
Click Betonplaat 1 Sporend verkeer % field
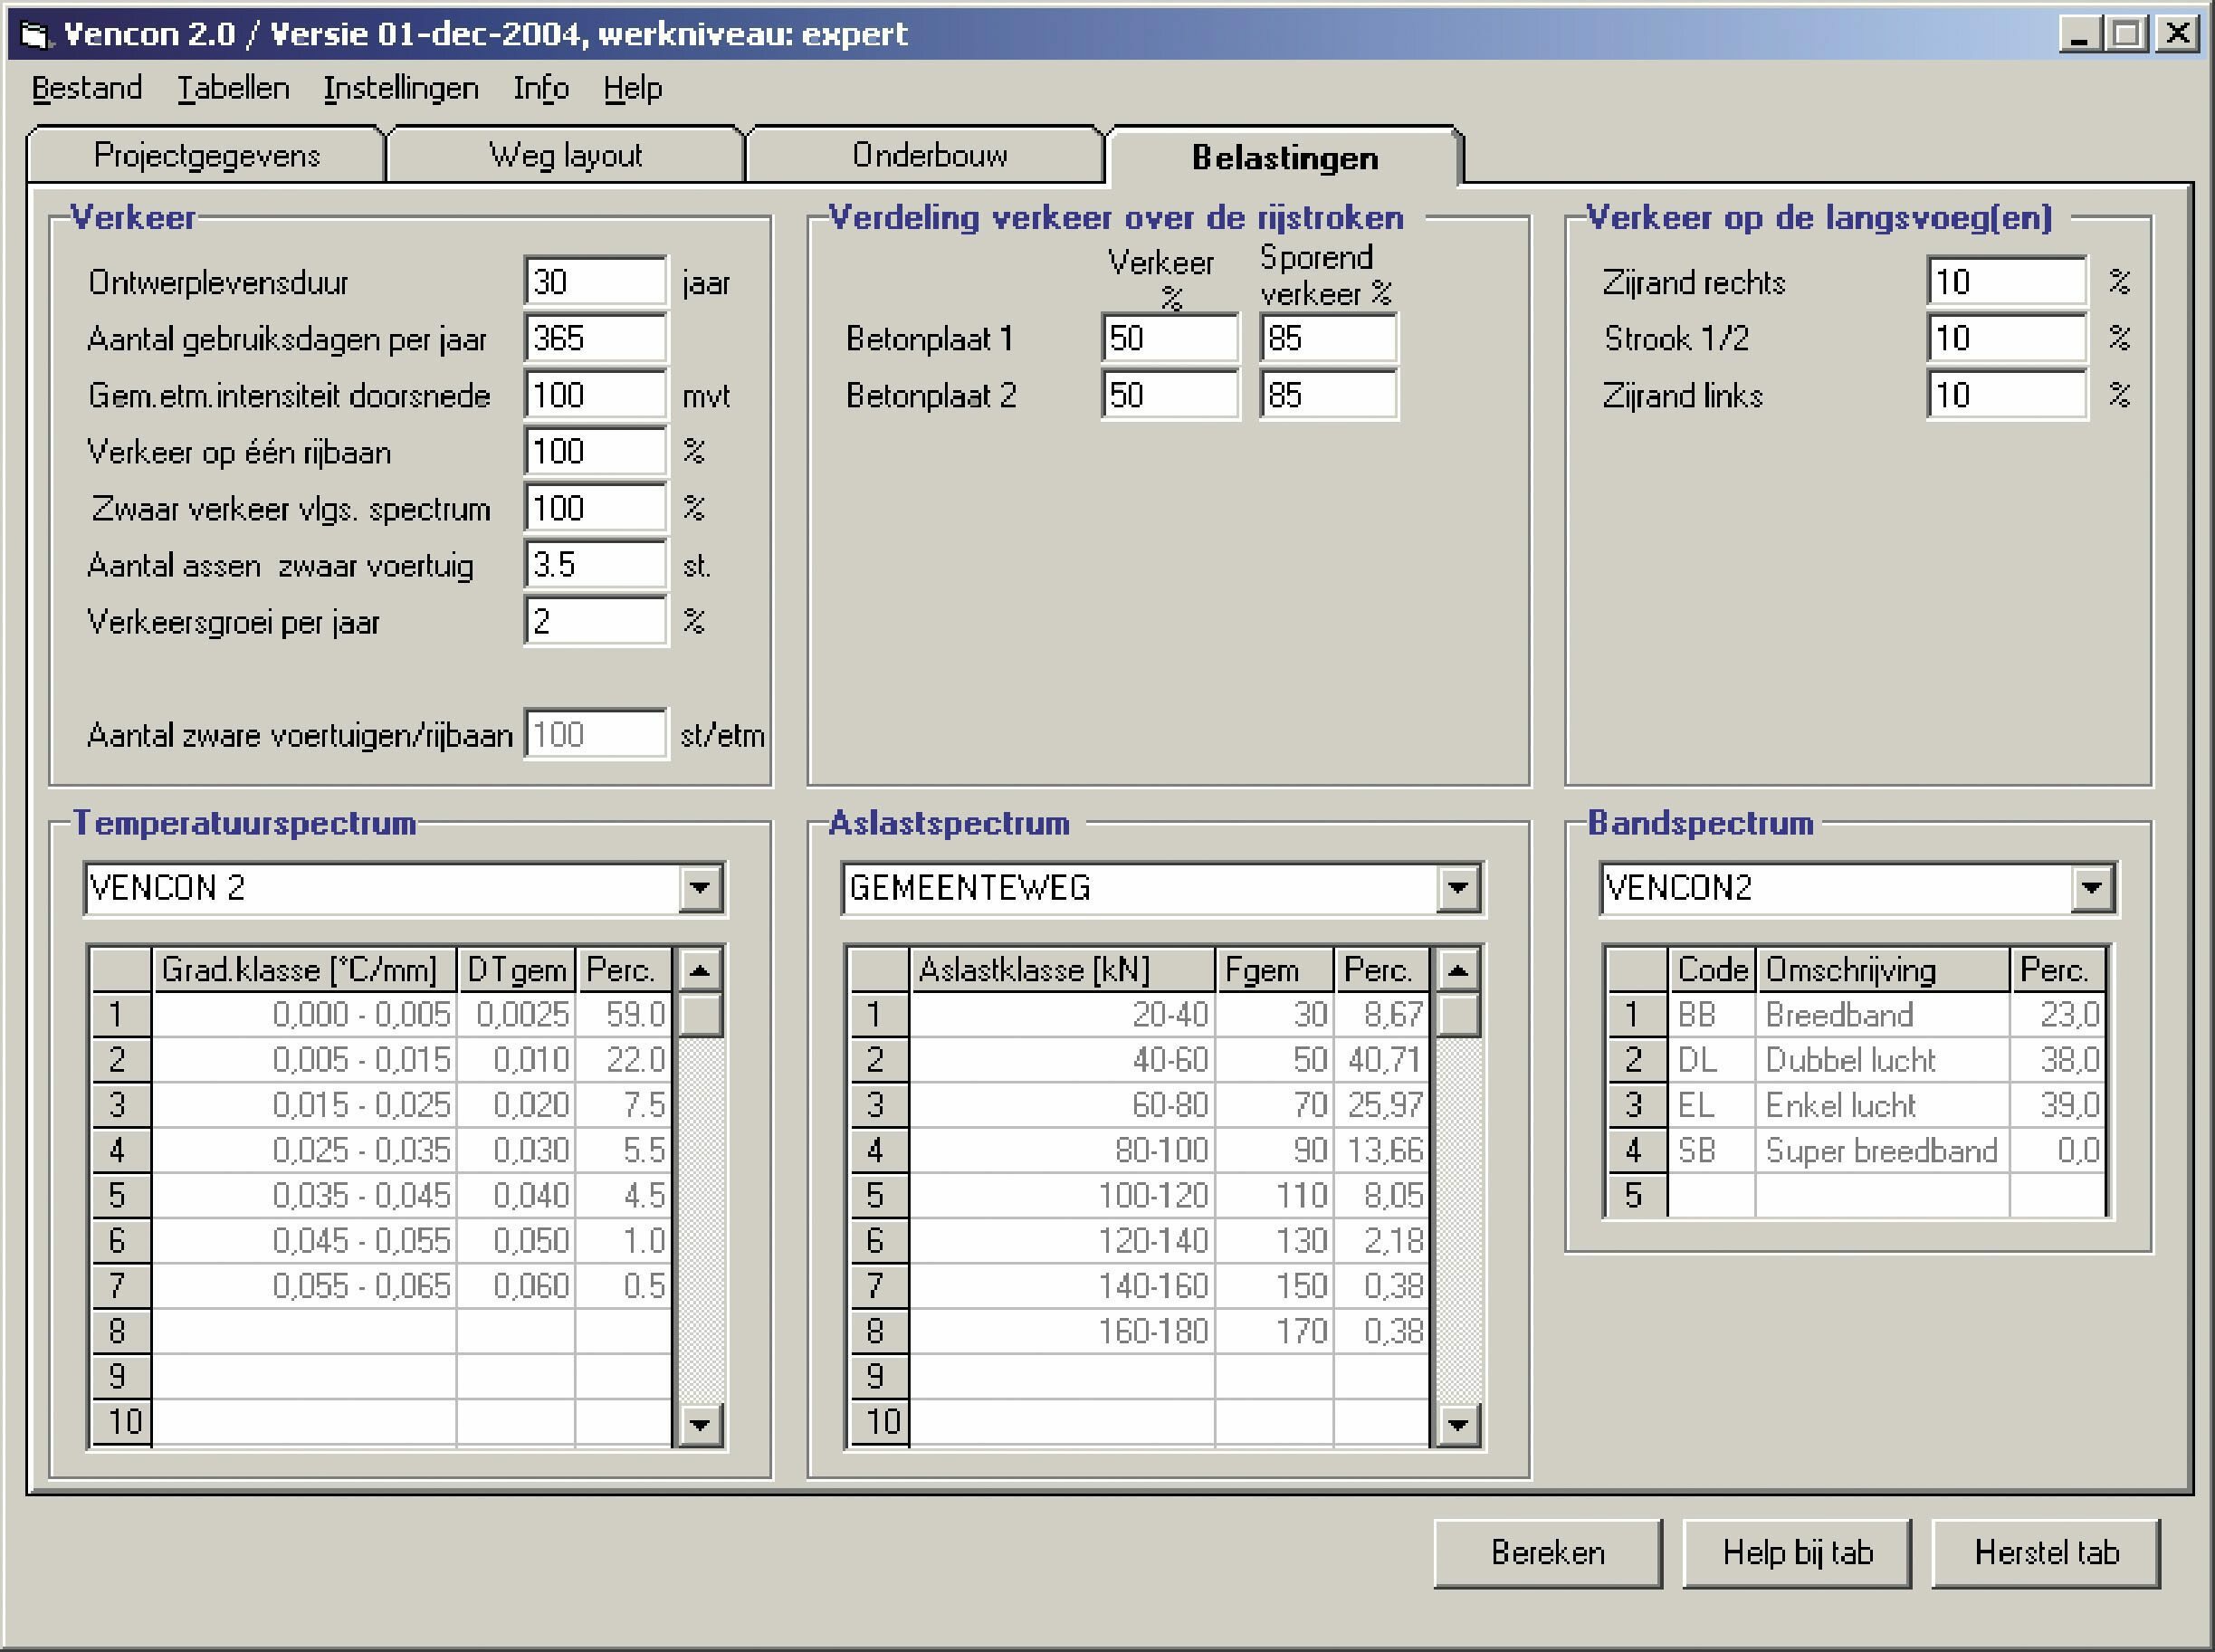click(1328, 338)
